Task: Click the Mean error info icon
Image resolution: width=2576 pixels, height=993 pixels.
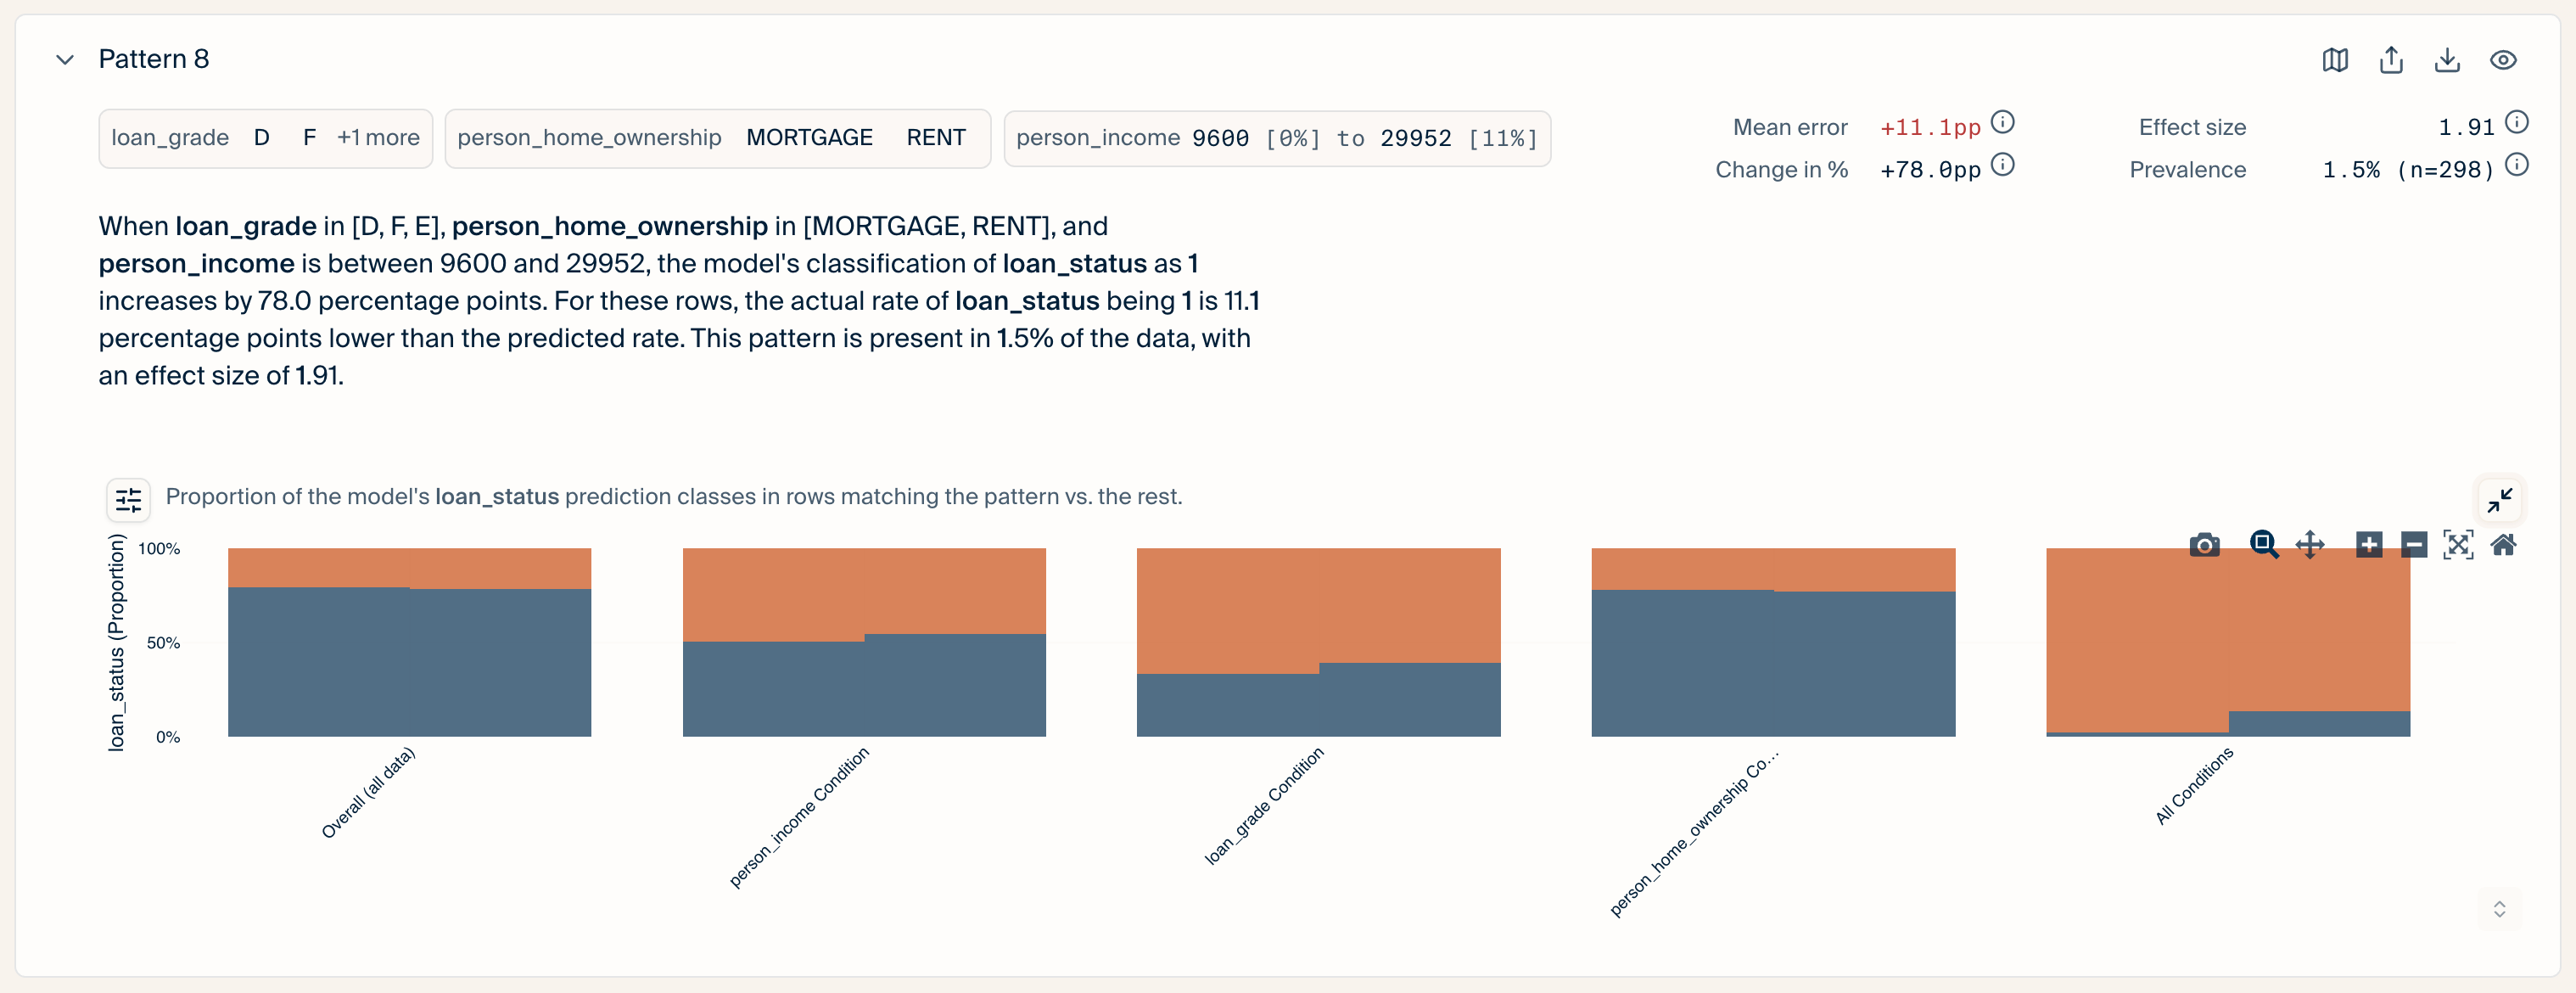Action: click(2002, 122)
